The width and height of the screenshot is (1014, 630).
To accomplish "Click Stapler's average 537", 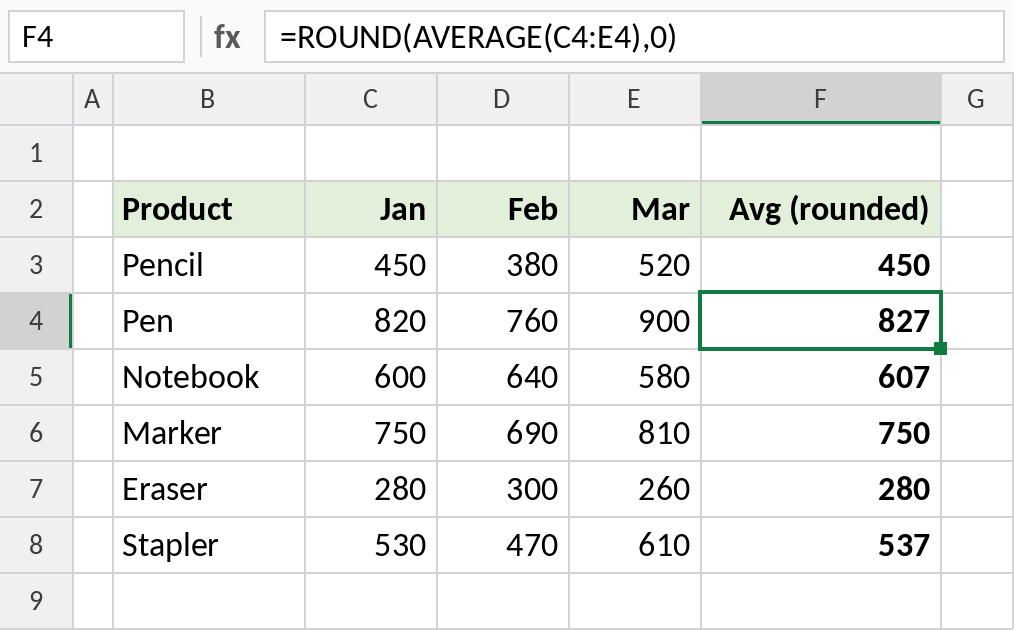I will (x=821, y=545).
